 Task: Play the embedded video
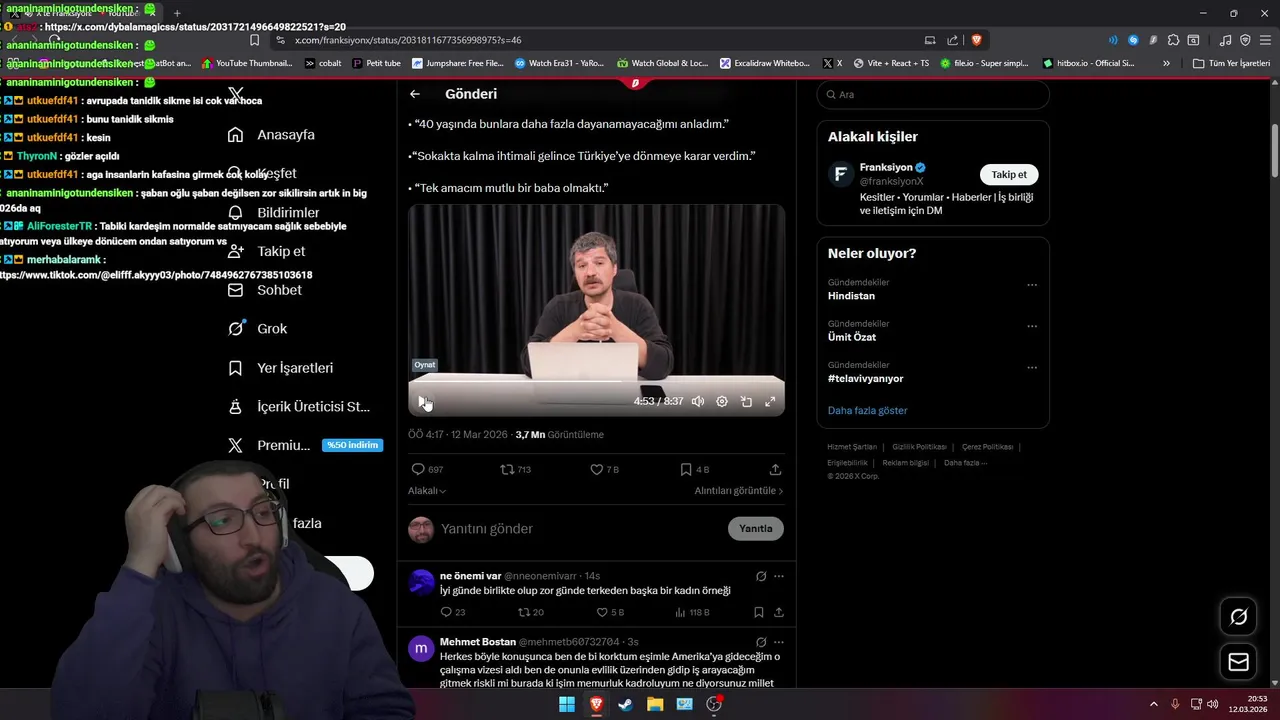pos(424,401)
